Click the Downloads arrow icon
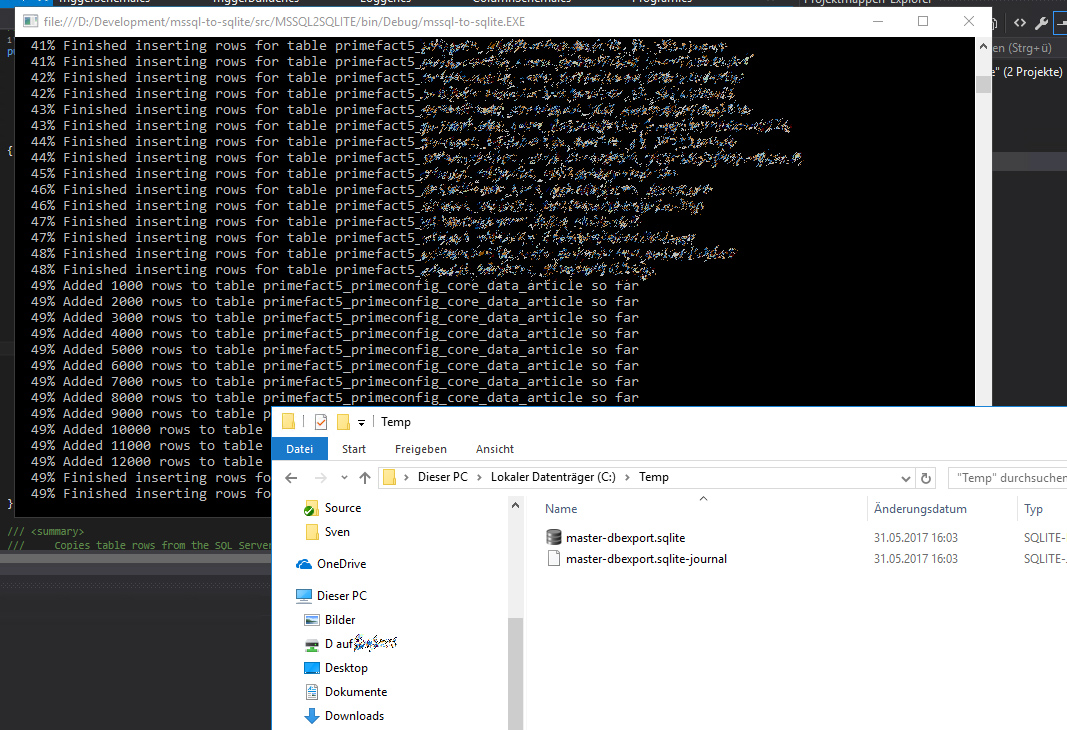Viewport: 1067px width, 730px height. (x=312, y=716)
